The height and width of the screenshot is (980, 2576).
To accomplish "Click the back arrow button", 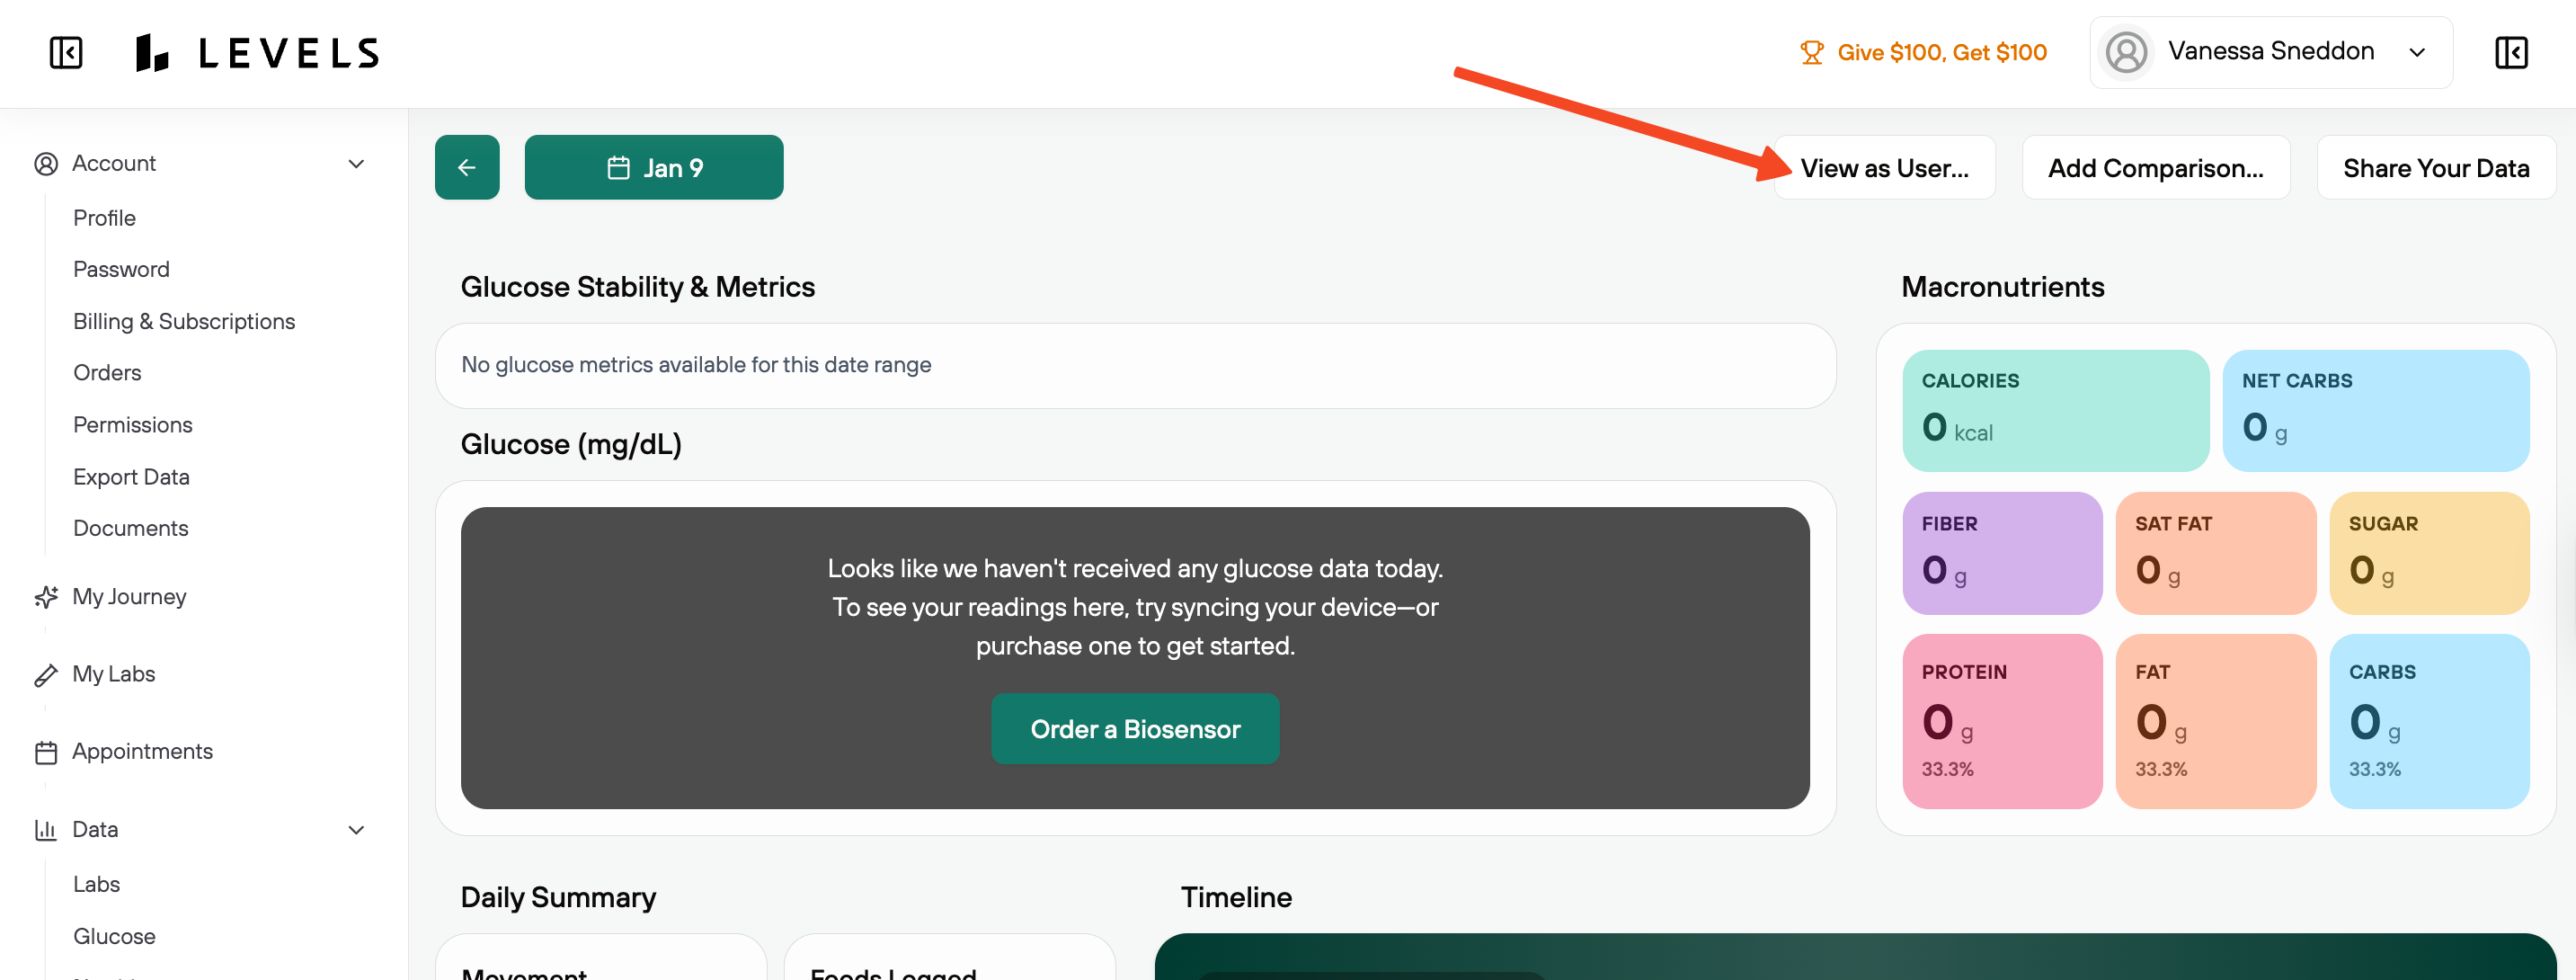I will [467, 168].
